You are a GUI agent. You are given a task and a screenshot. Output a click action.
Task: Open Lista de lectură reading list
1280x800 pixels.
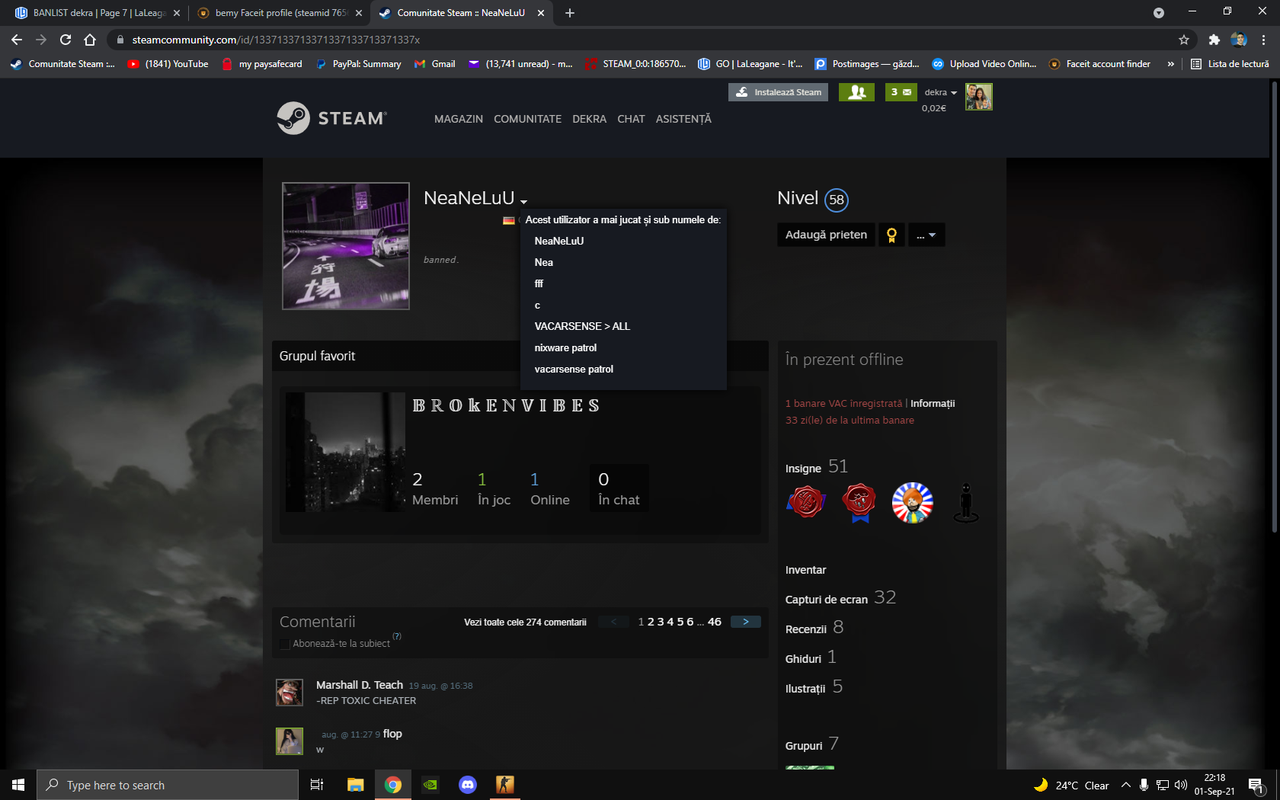(1230, 63)
